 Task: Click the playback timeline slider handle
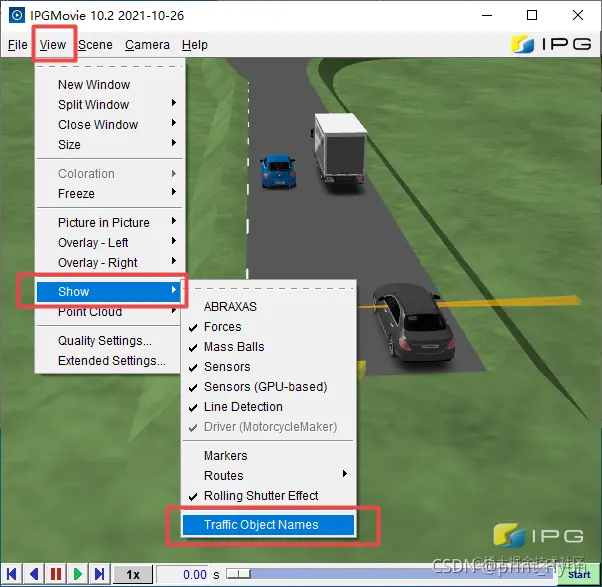click(x=238, y=574)
